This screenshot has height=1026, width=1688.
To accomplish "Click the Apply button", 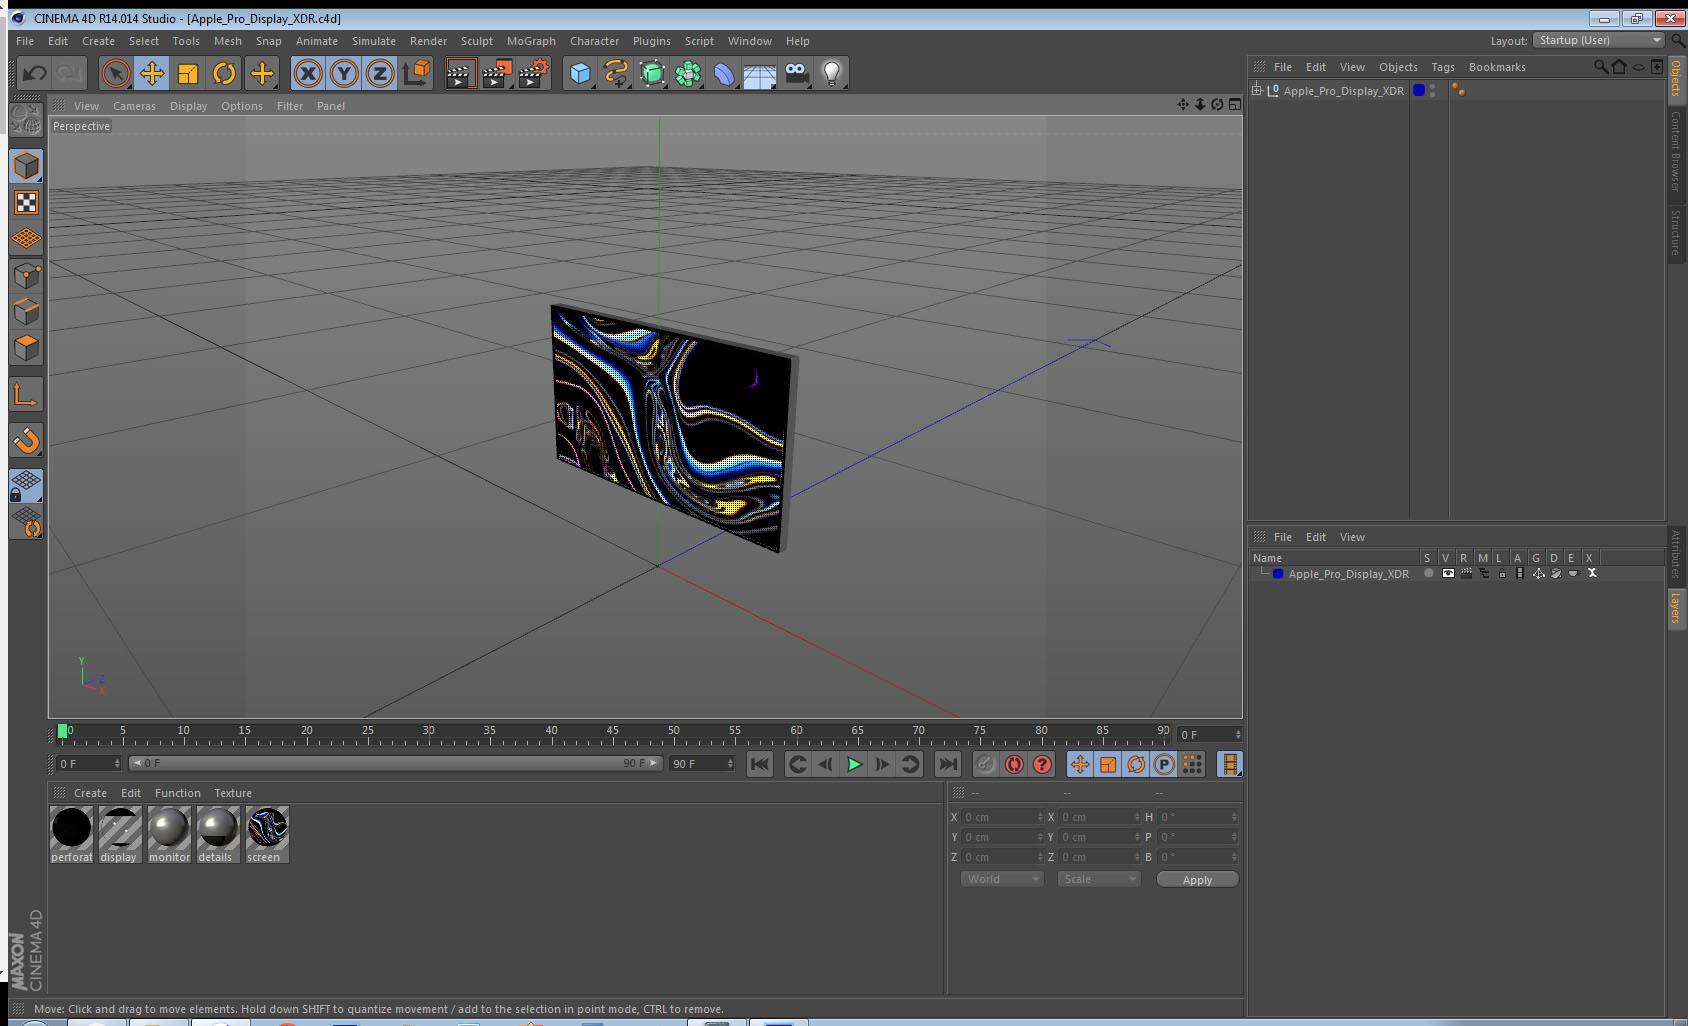I will pos(1197,880).
